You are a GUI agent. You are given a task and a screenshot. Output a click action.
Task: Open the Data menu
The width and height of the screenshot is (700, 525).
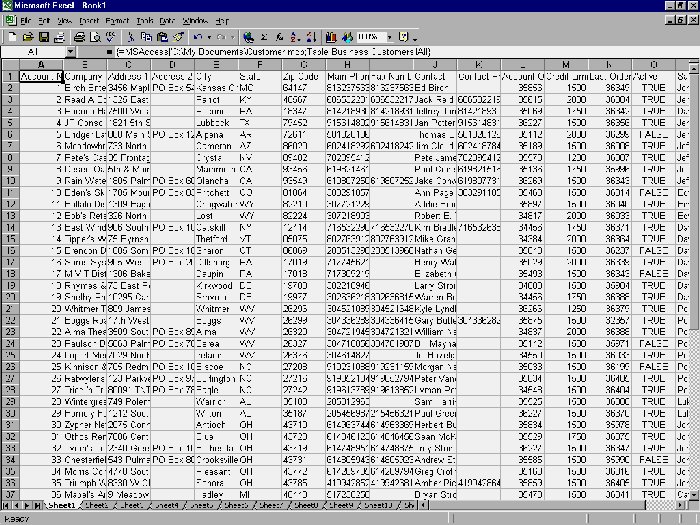[166, 20]
